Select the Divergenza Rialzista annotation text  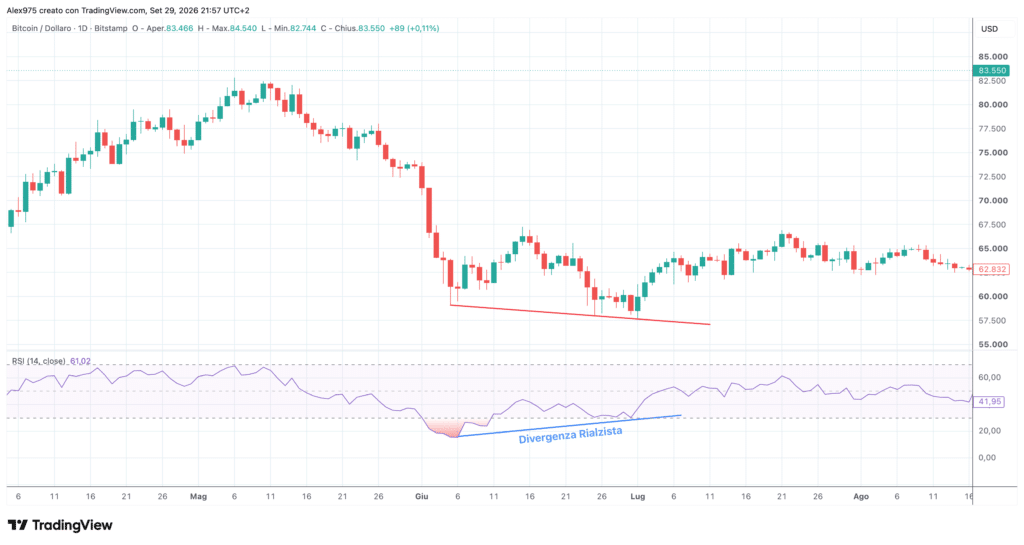coord(570,435)
